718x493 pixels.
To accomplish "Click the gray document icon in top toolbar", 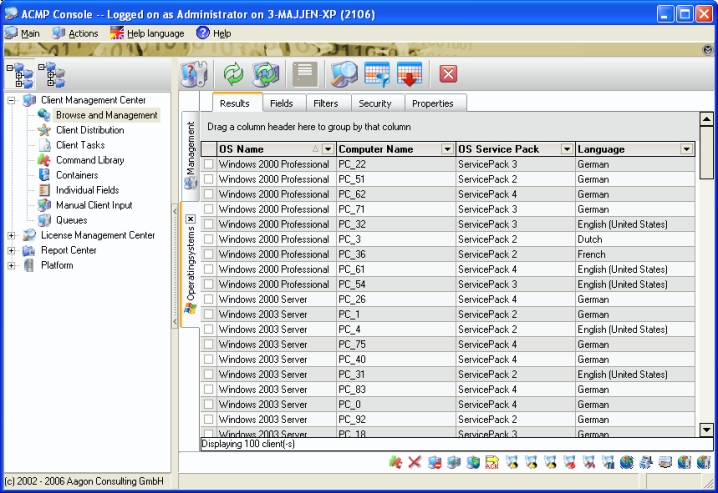I will (305, 74).
